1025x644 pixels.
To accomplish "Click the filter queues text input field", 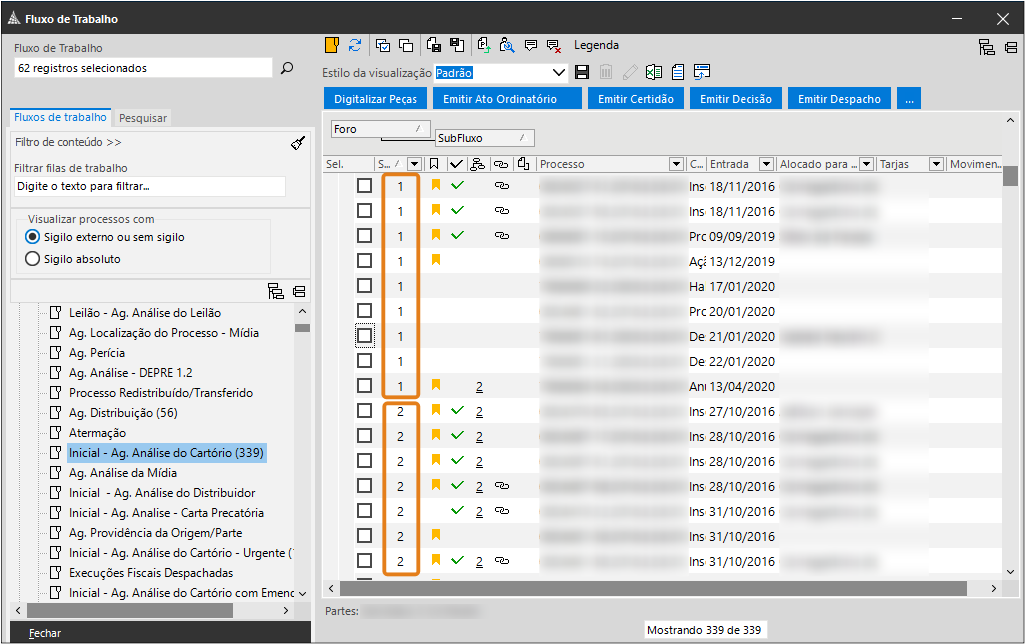I will 150,186.
